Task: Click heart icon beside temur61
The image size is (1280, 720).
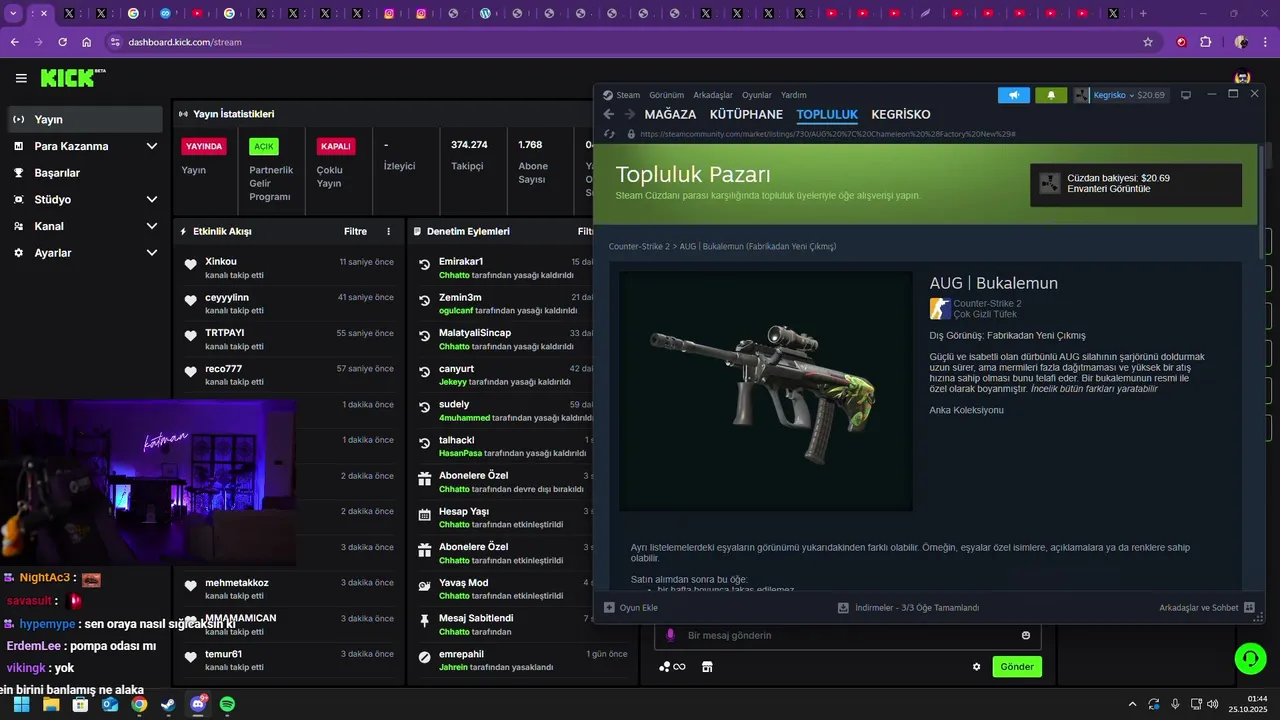Action: click(x=191, y=657)
